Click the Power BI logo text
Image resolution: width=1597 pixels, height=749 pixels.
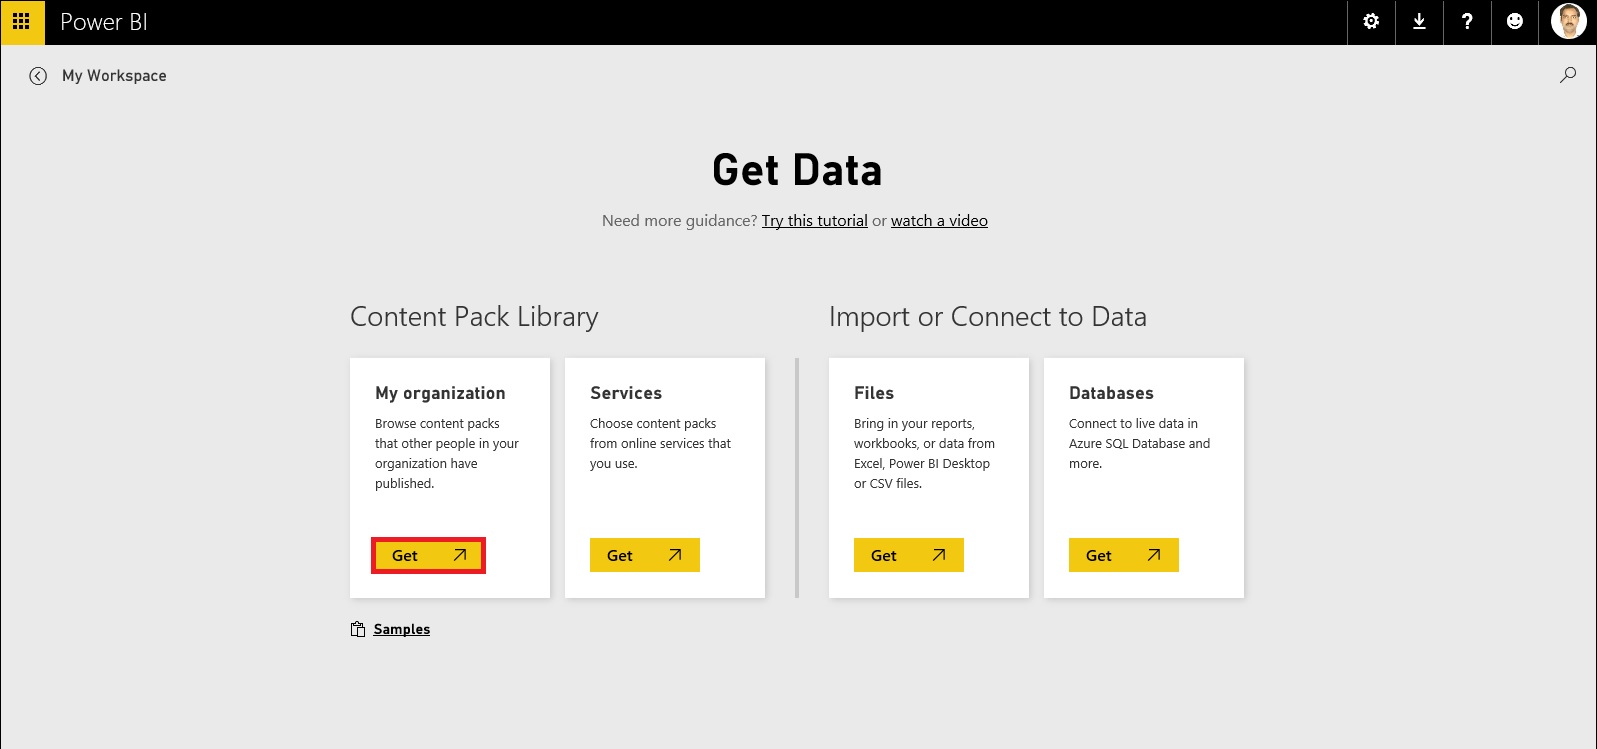[x=103, y=21]
